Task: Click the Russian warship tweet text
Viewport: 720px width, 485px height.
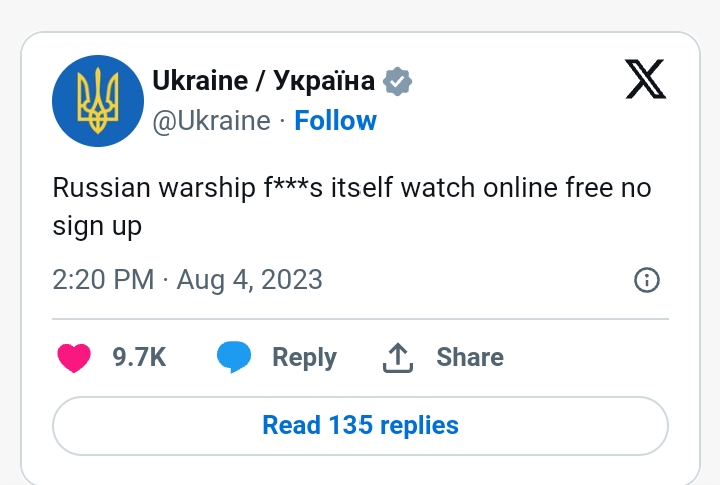Action: click(352, 207)
